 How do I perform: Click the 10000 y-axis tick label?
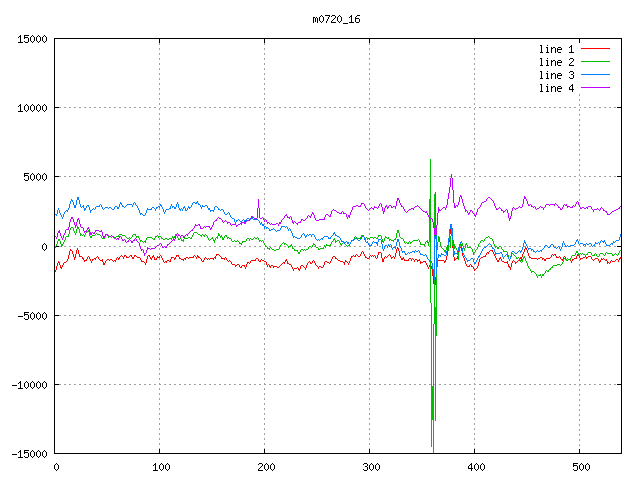point(30,108)
